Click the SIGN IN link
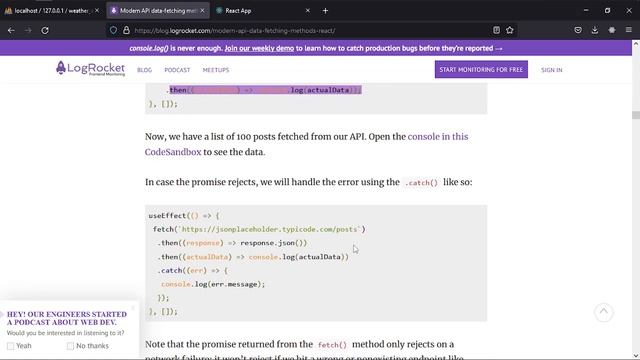Screen dimensions: 640x360 [551, 70]
